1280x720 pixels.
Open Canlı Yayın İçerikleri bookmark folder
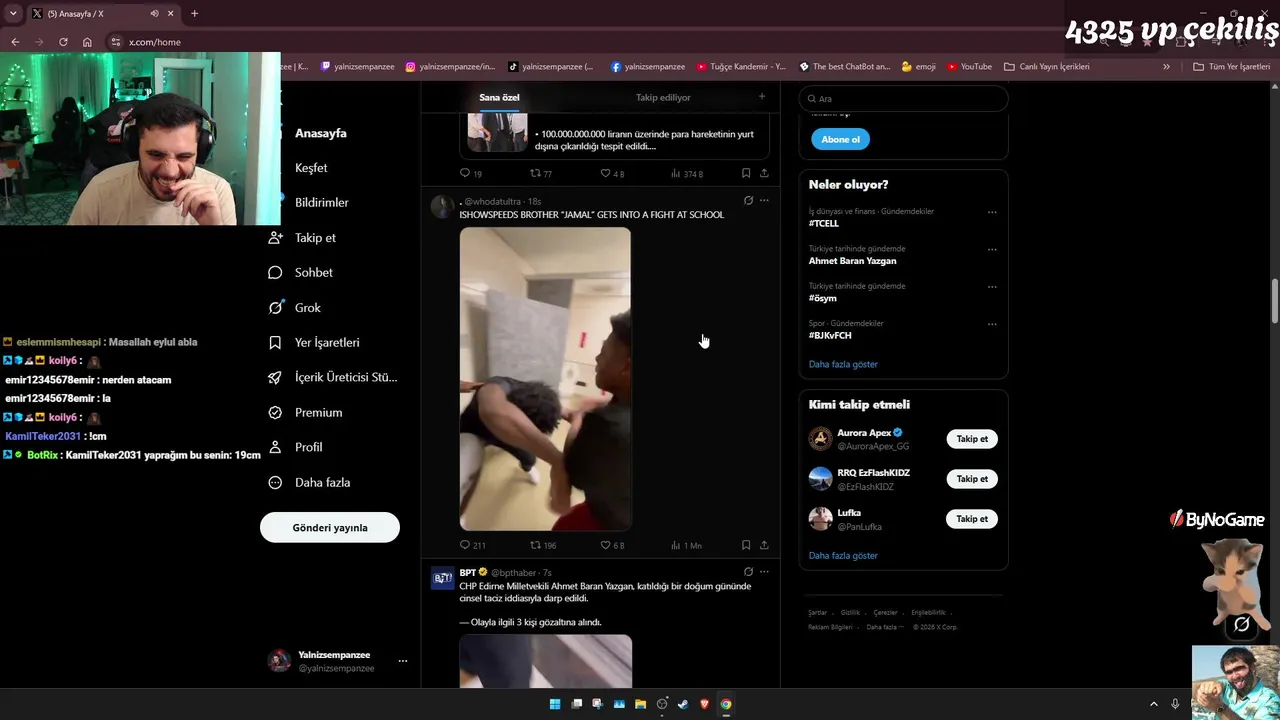pyautogui.click(x=1046, y=67)
